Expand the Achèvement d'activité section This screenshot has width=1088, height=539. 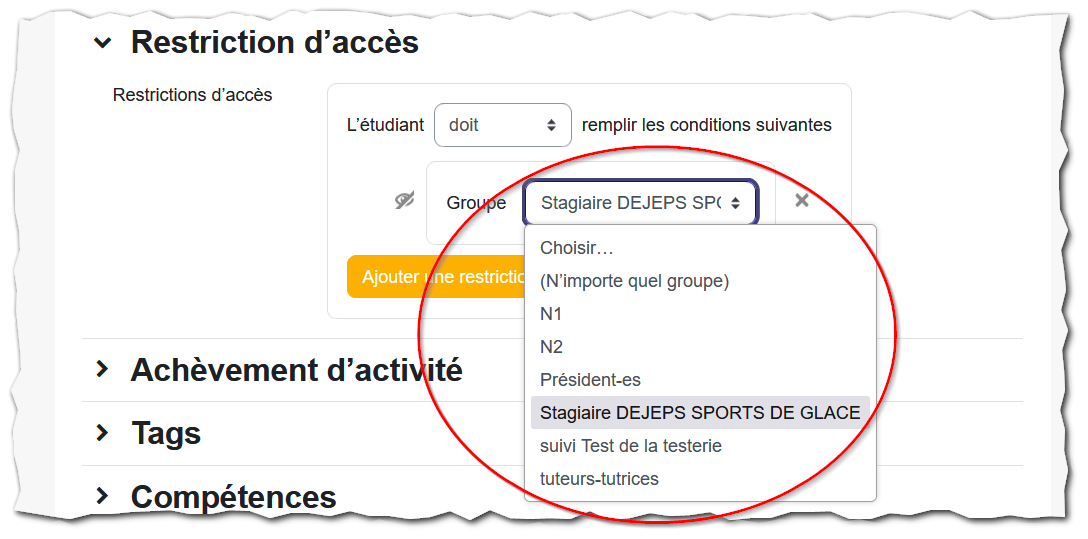[x=102, y=369]
